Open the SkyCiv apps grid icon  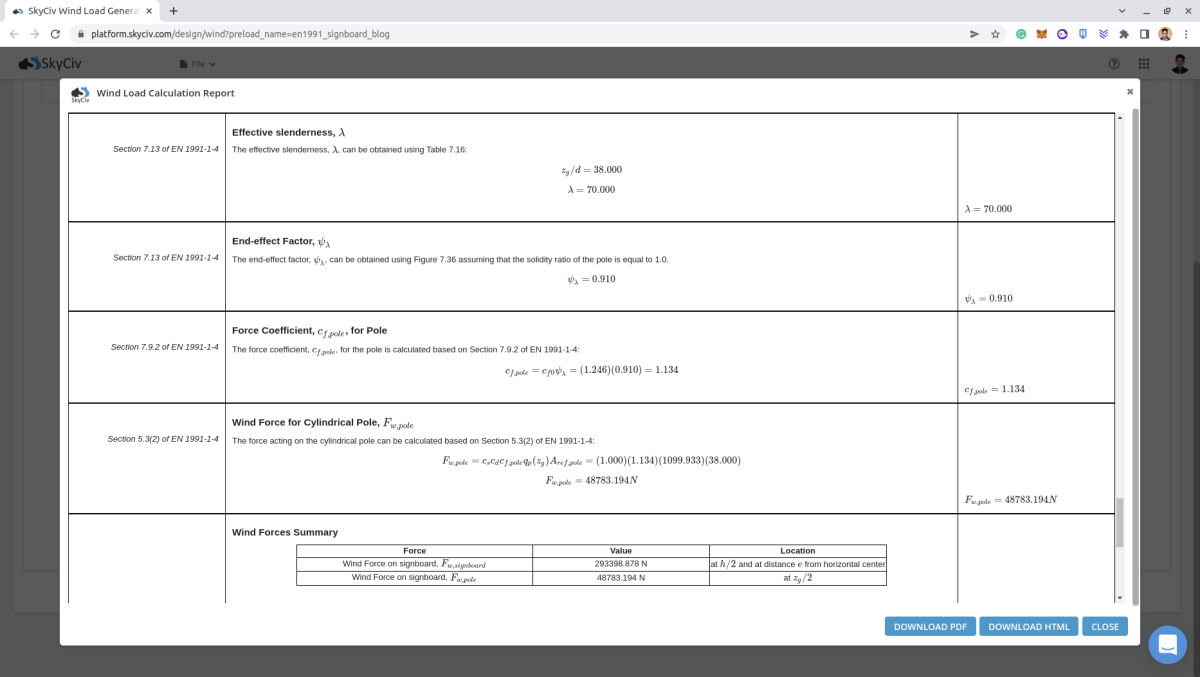(1145, 64)
